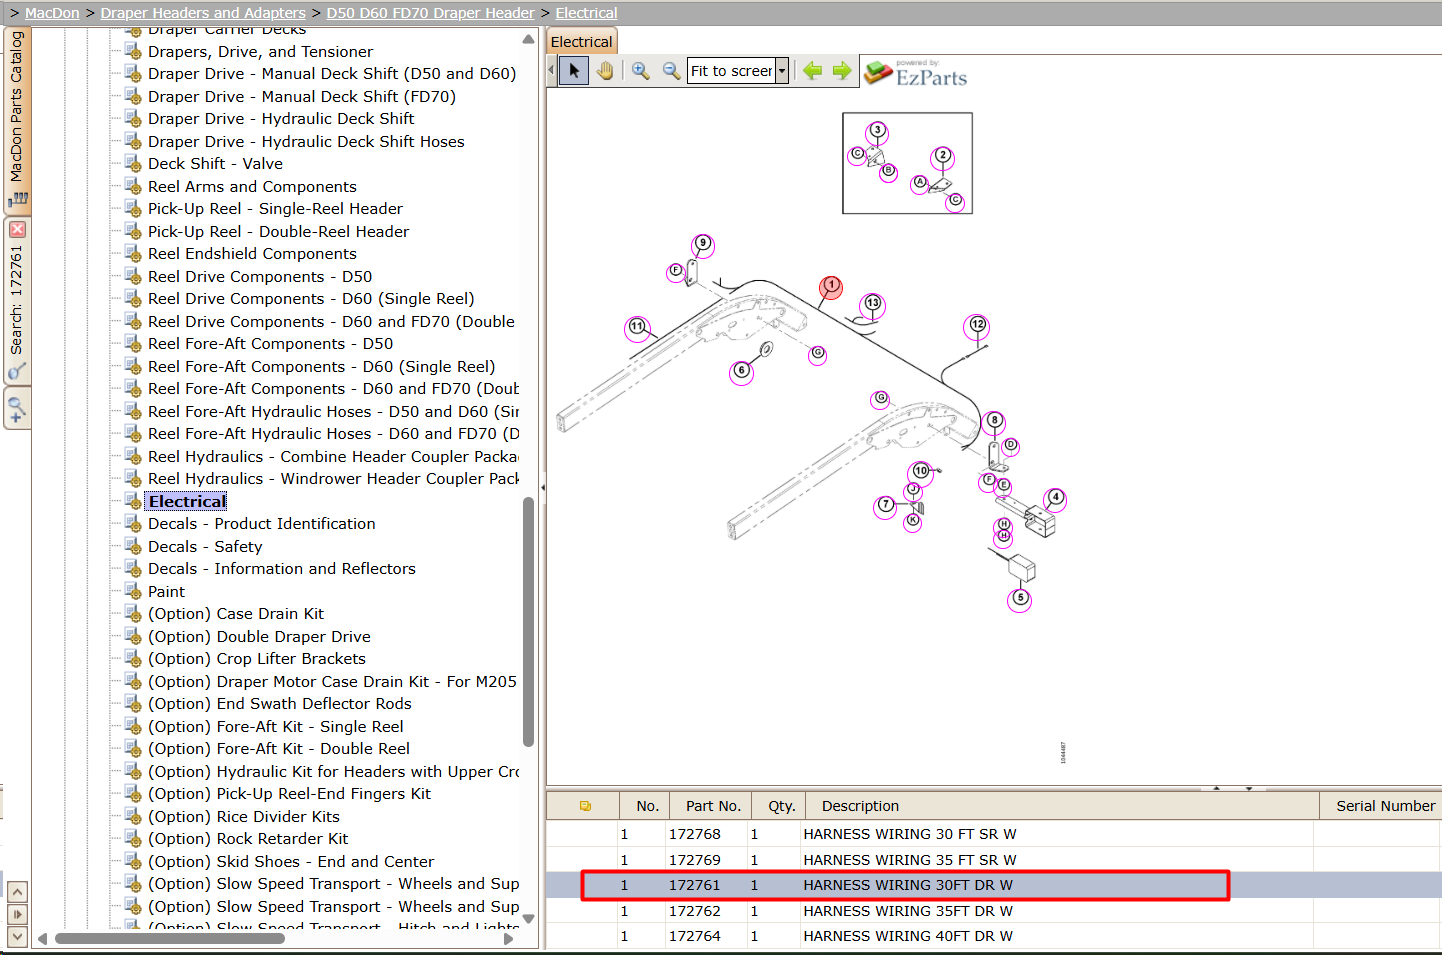1442x955 pixels.
Task: Select callout 13 on the diagram
Action: coord(873,303)
